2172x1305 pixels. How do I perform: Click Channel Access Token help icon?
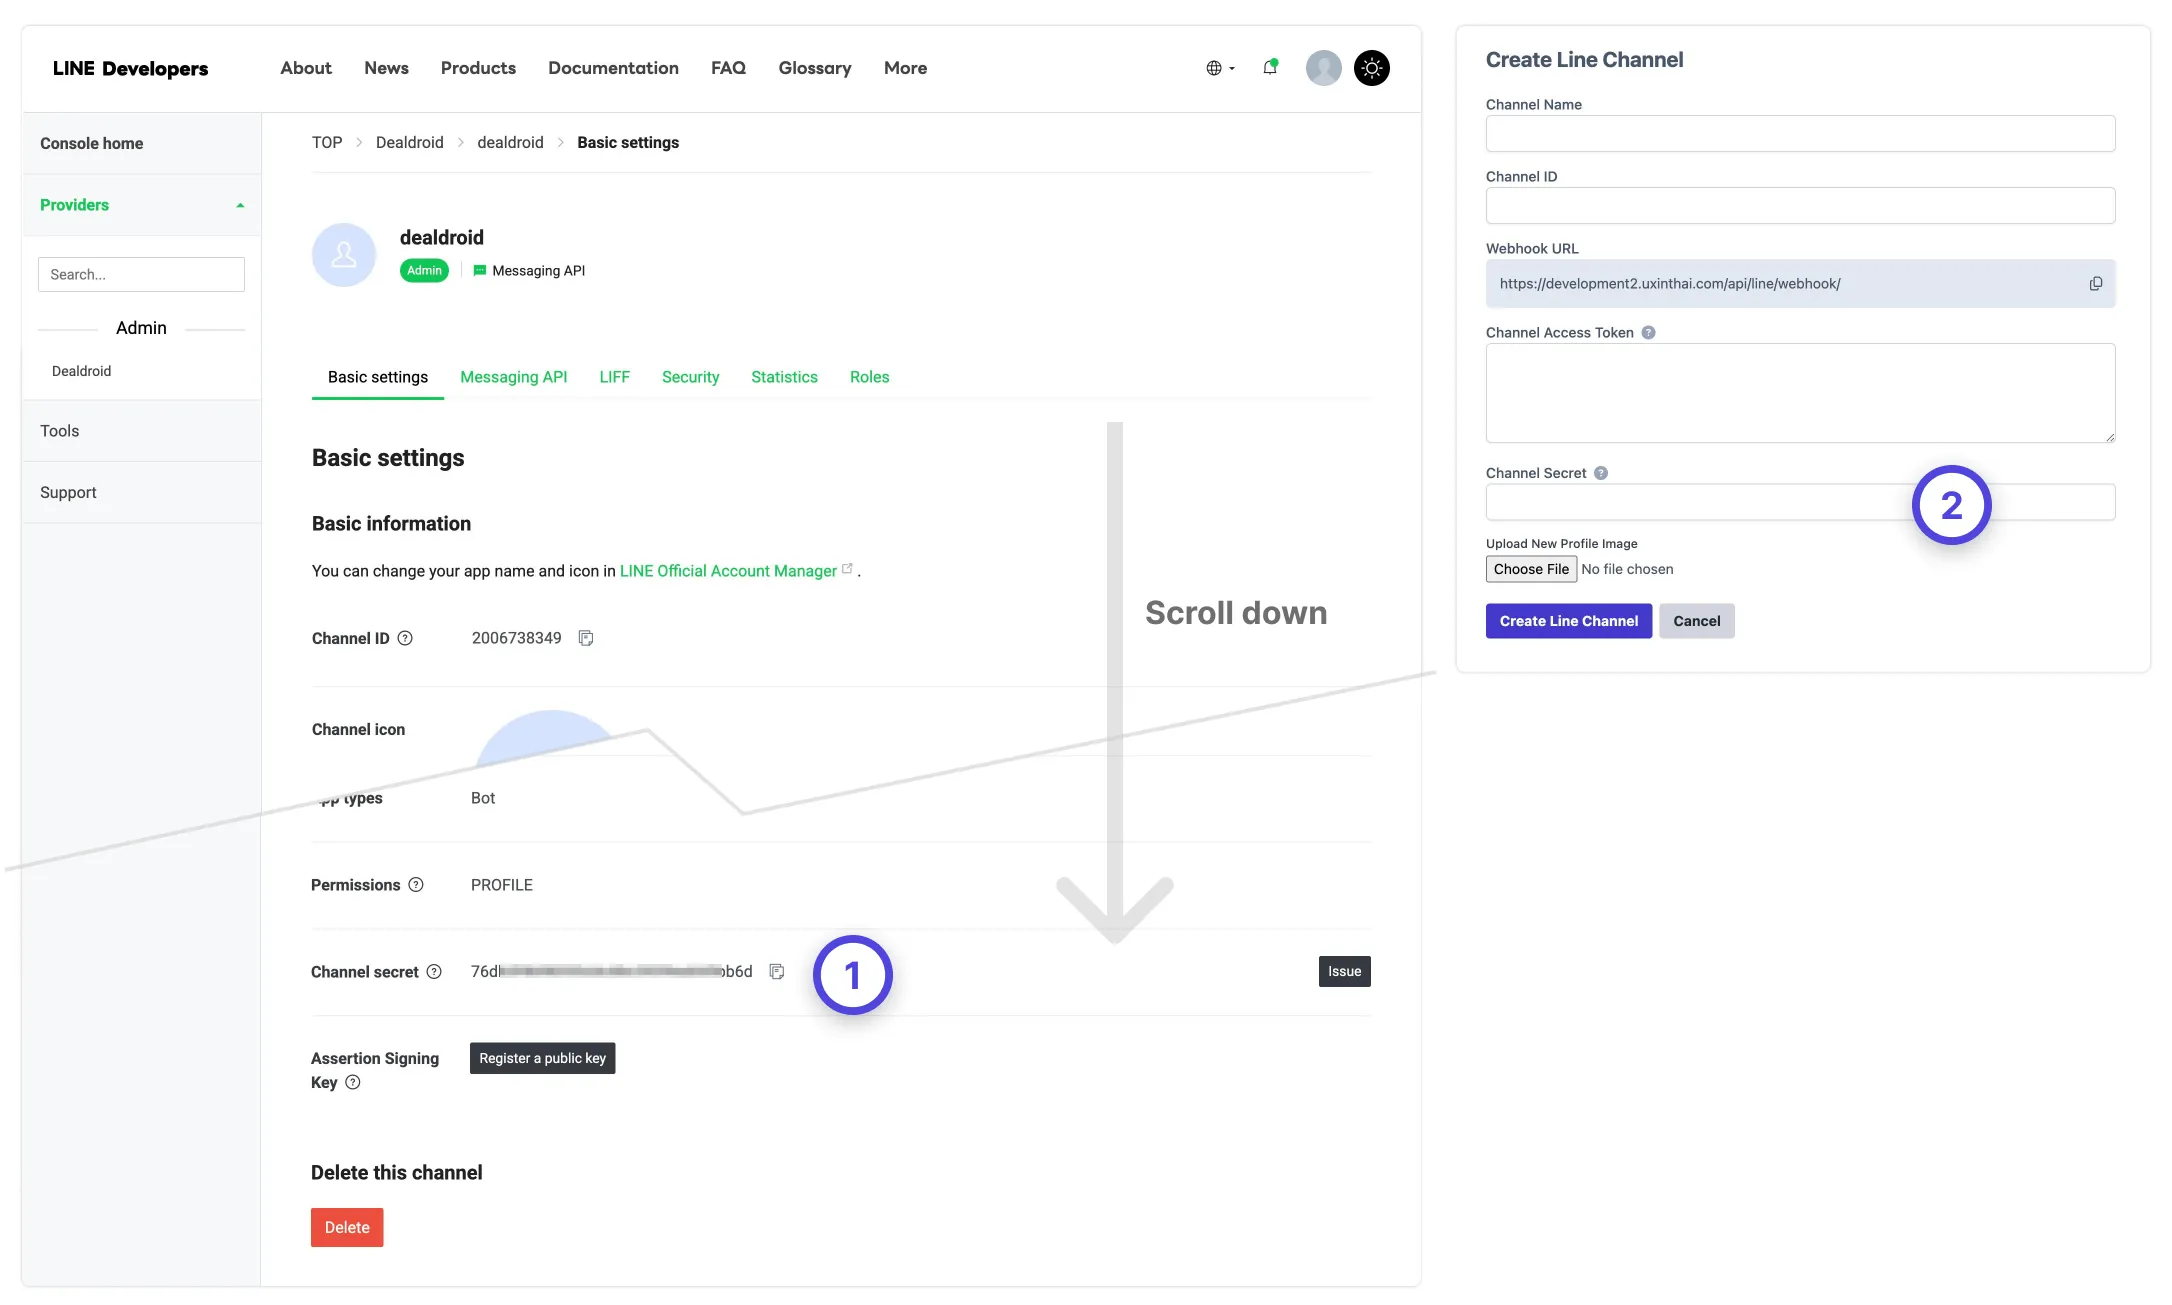1648,333
